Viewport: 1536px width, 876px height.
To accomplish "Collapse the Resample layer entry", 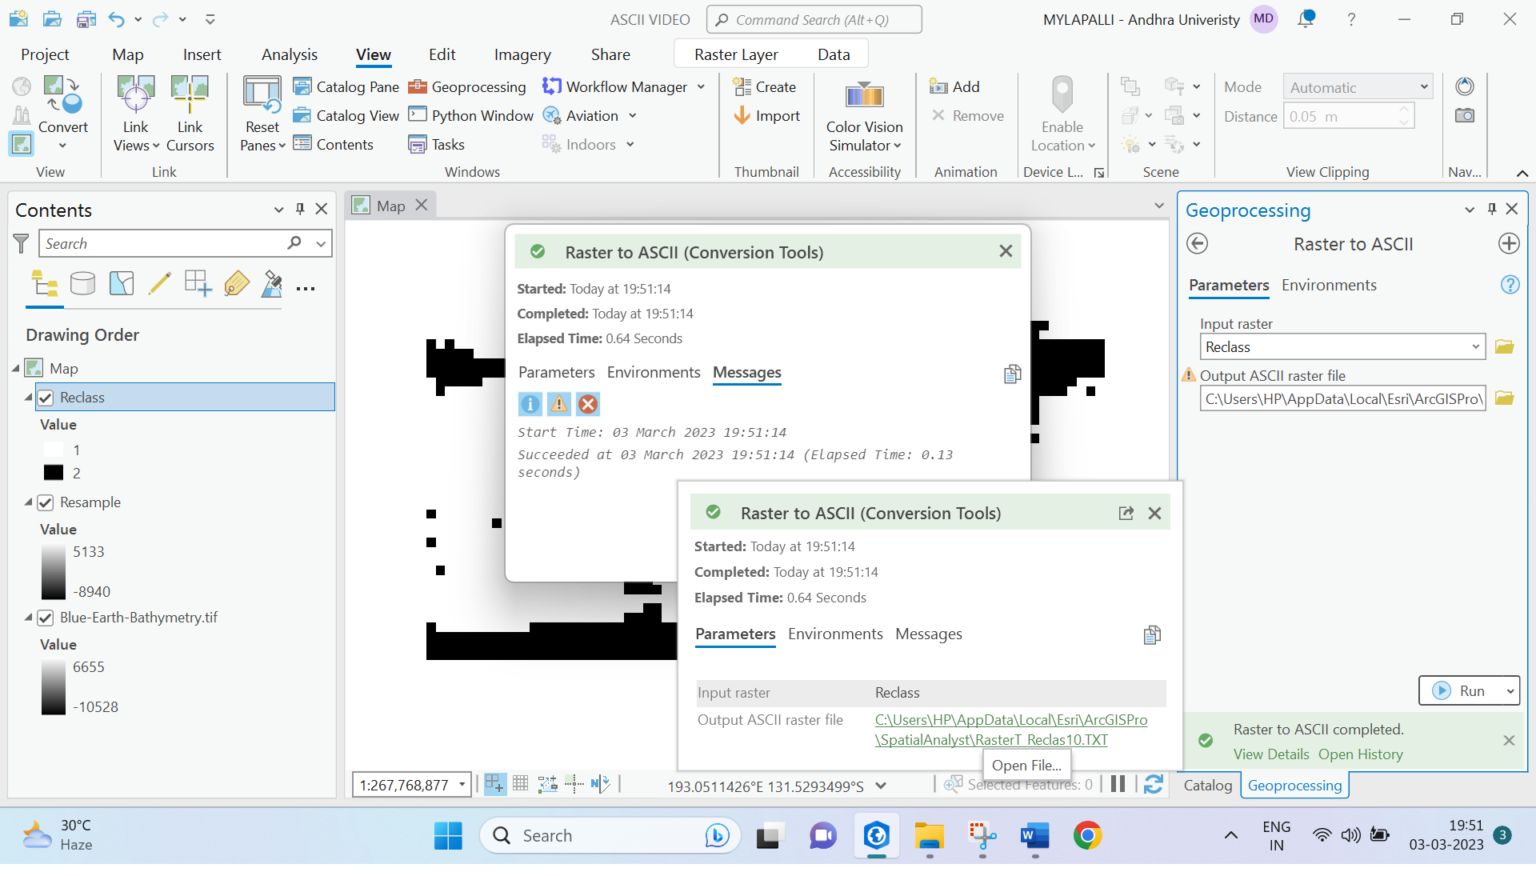I will 29,502.
